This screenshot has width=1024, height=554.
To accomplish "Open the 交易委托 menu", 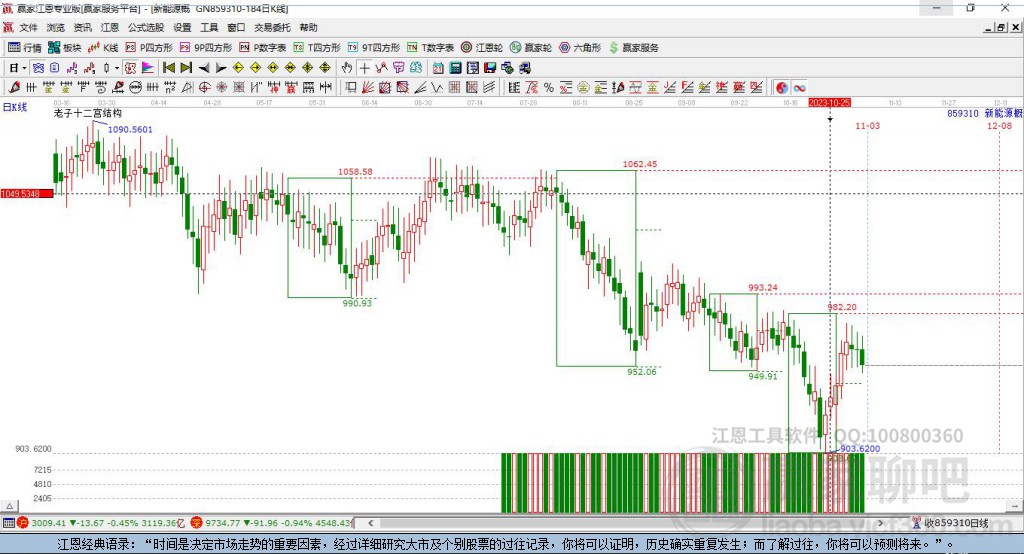I will coord(272,27).
